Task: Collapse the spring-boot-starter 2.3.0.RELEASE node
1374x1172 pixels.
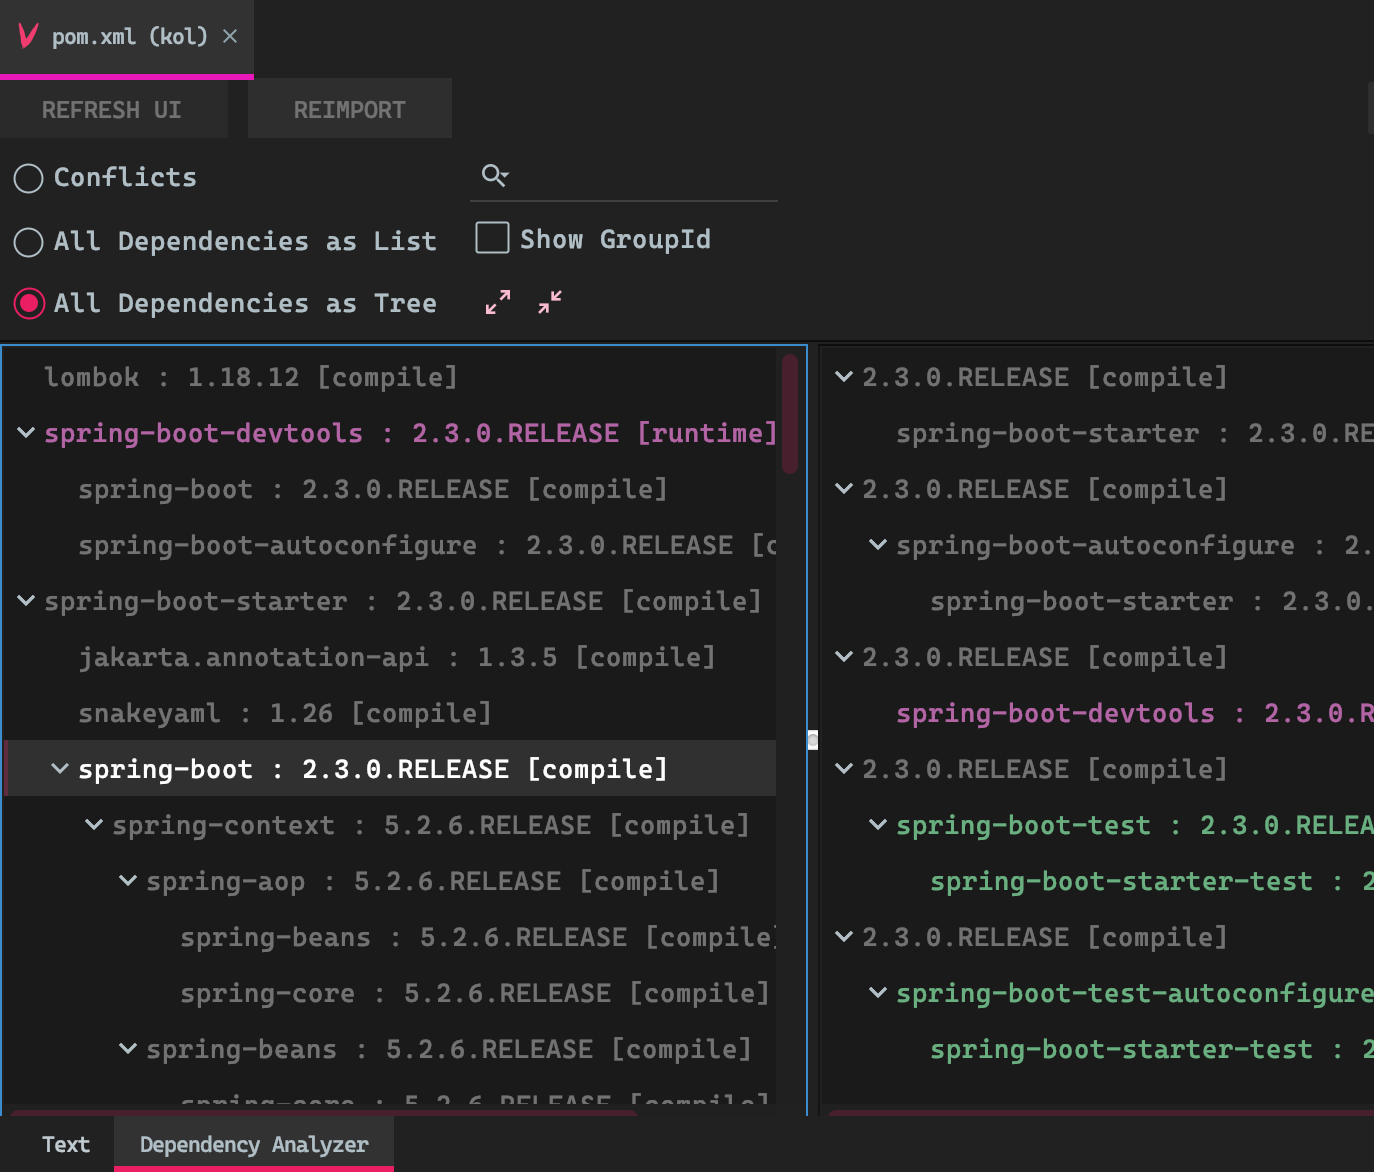Action: [x=24, y=600]
